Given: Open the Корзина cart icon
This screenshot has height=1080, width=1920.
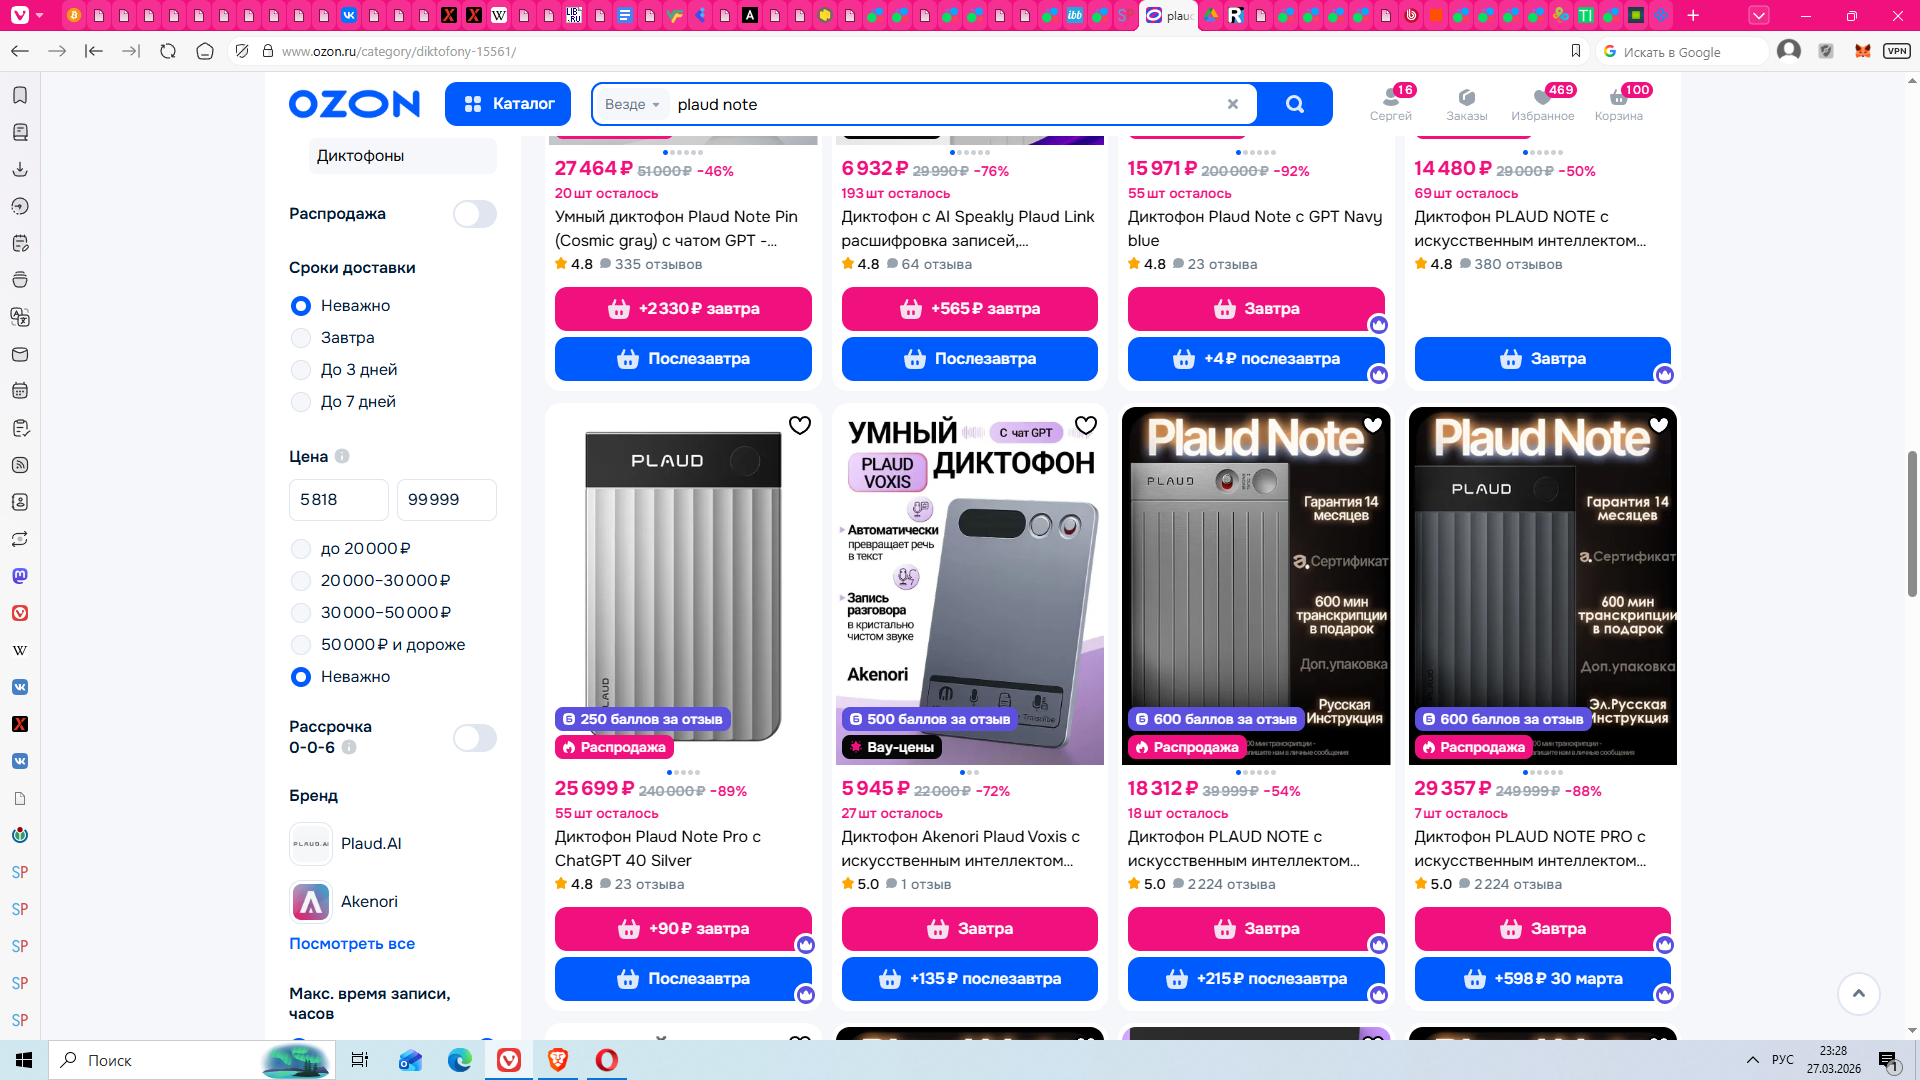Looking at the screenshot, I should 1618,103.
